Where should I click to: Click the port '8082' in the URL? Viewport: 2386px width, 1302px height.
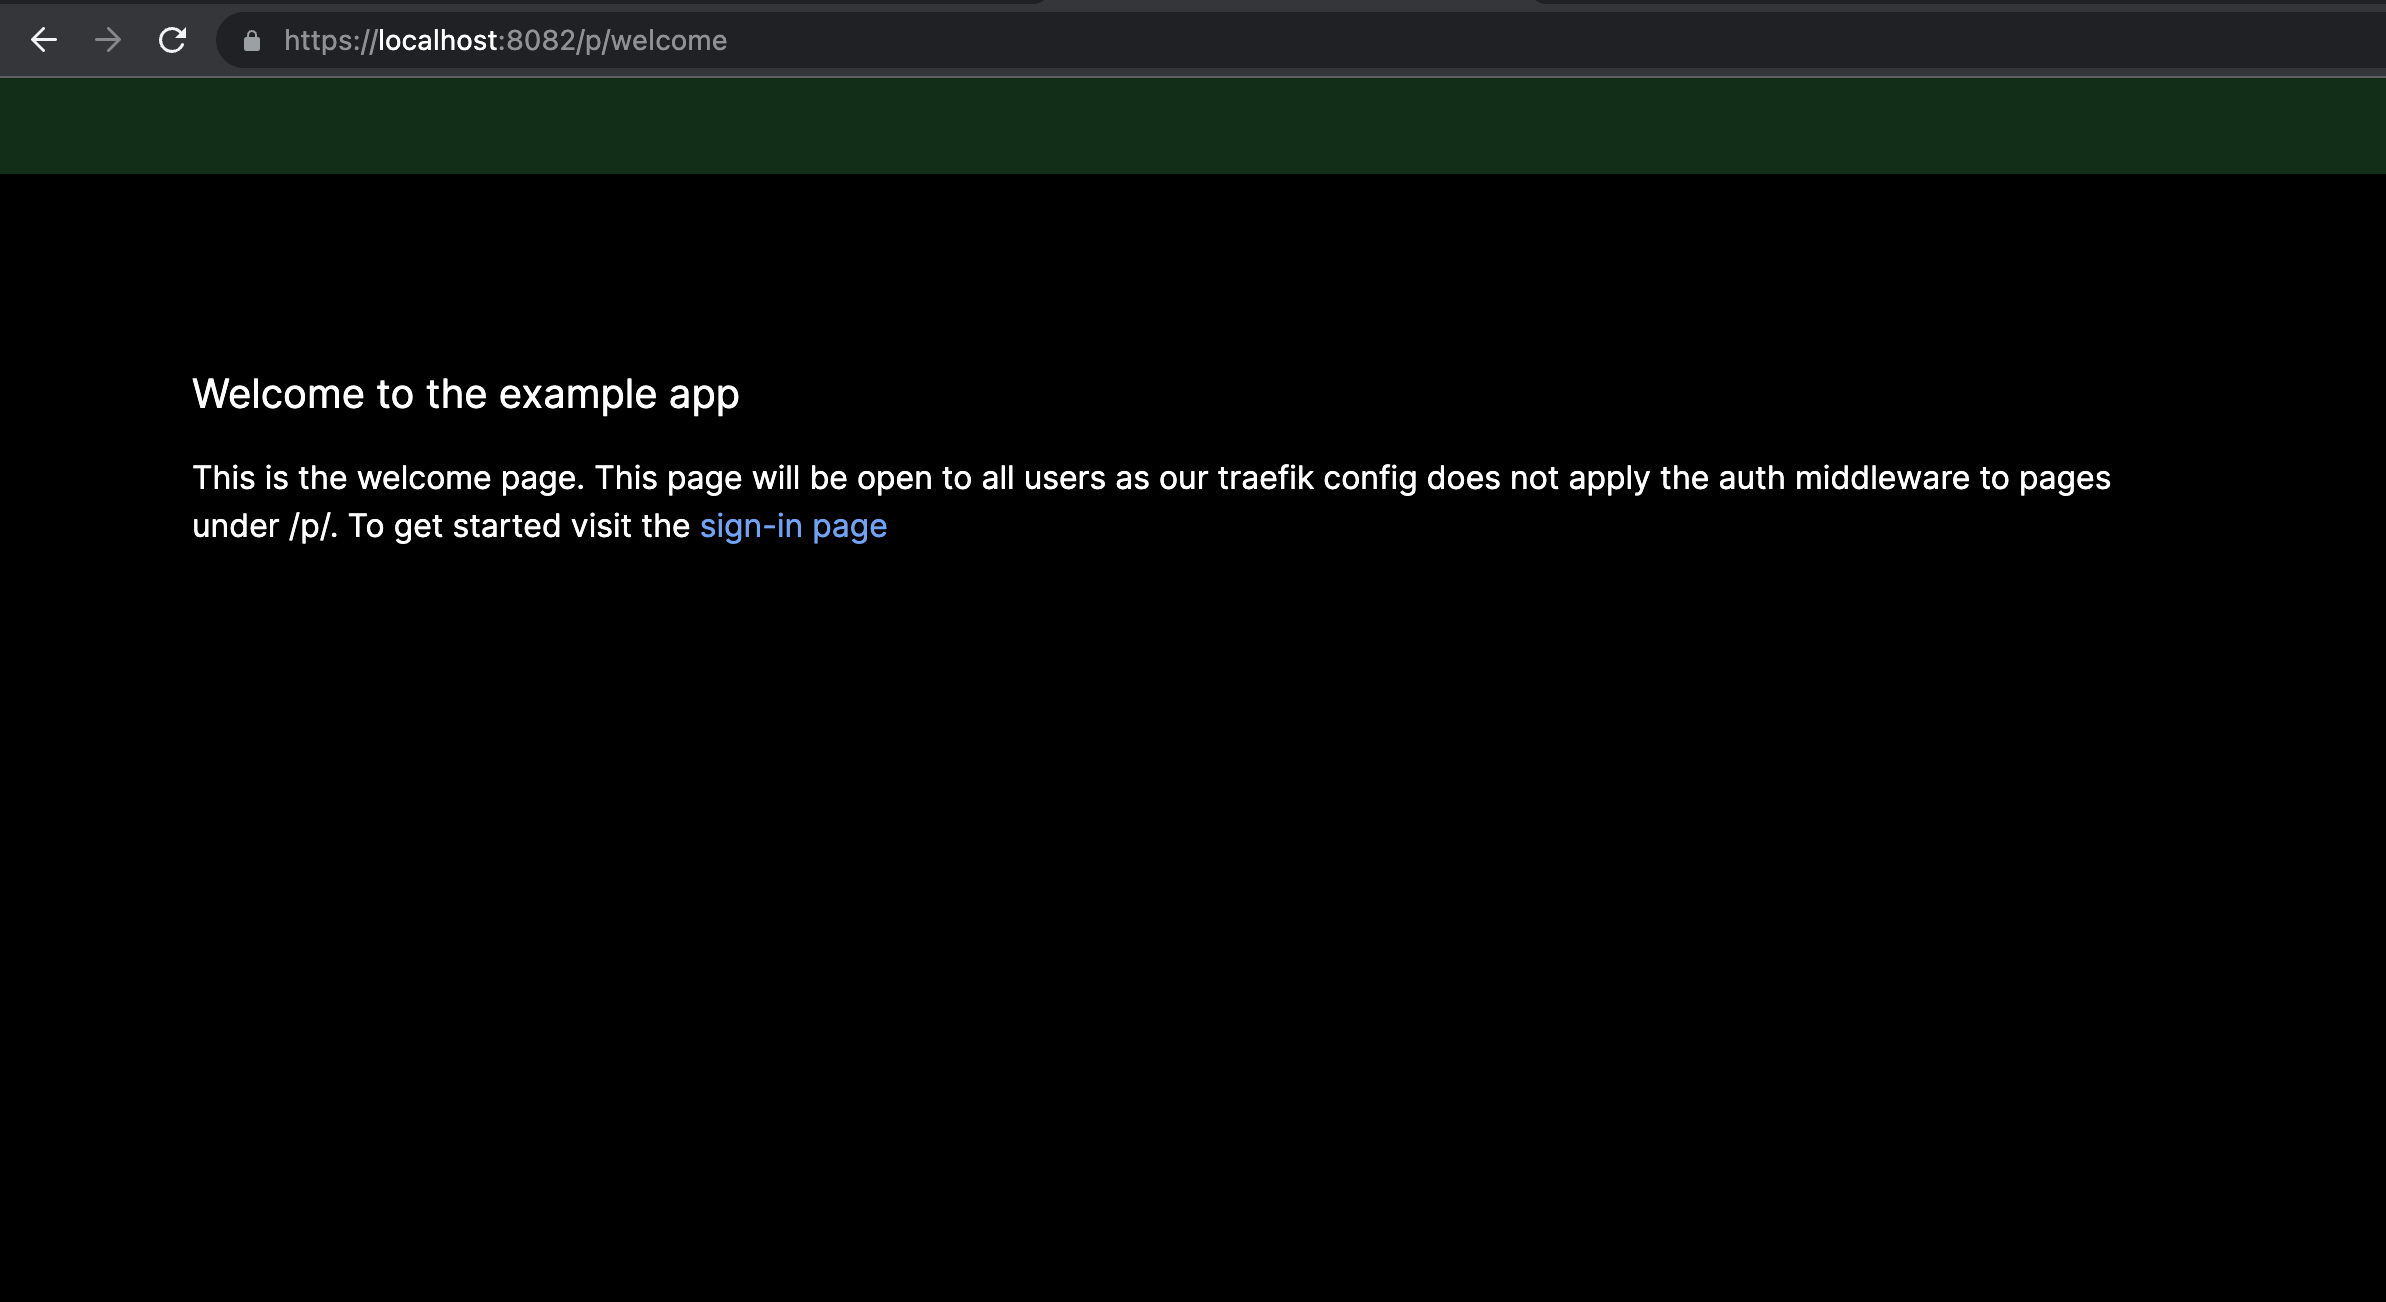coord(540,41)
